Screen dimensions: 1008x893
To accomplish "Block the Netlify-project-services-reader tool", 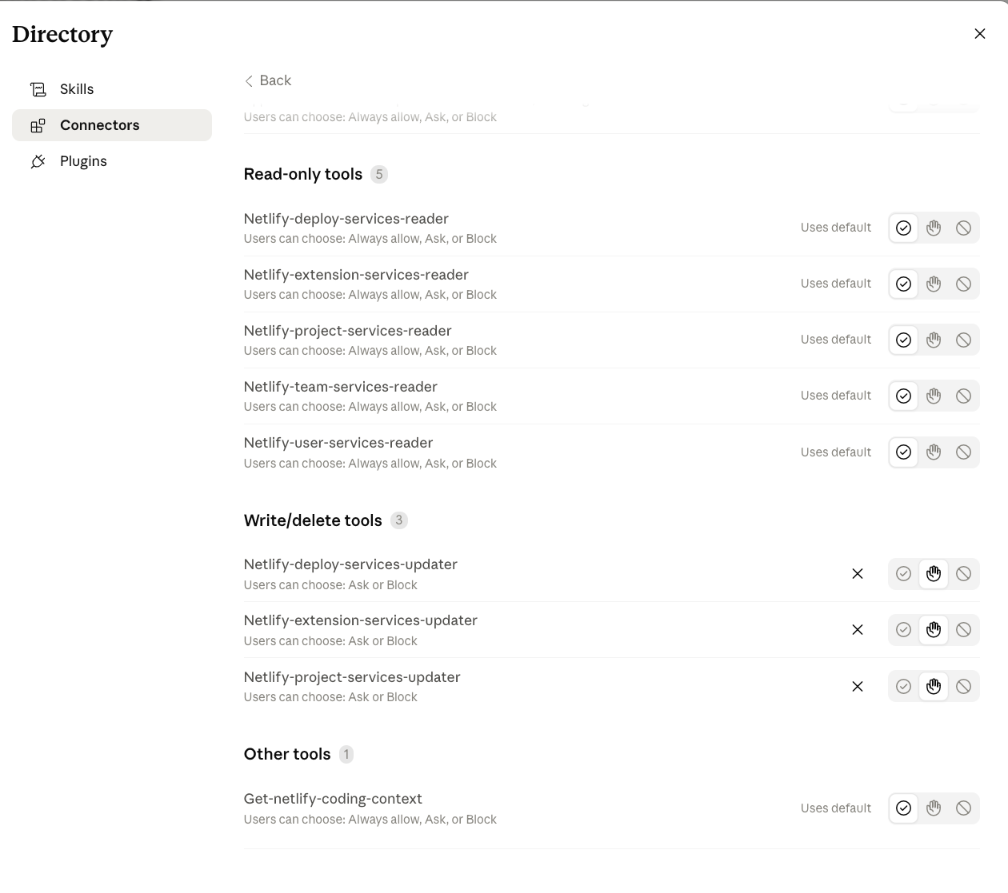I will tap(963, 339).
